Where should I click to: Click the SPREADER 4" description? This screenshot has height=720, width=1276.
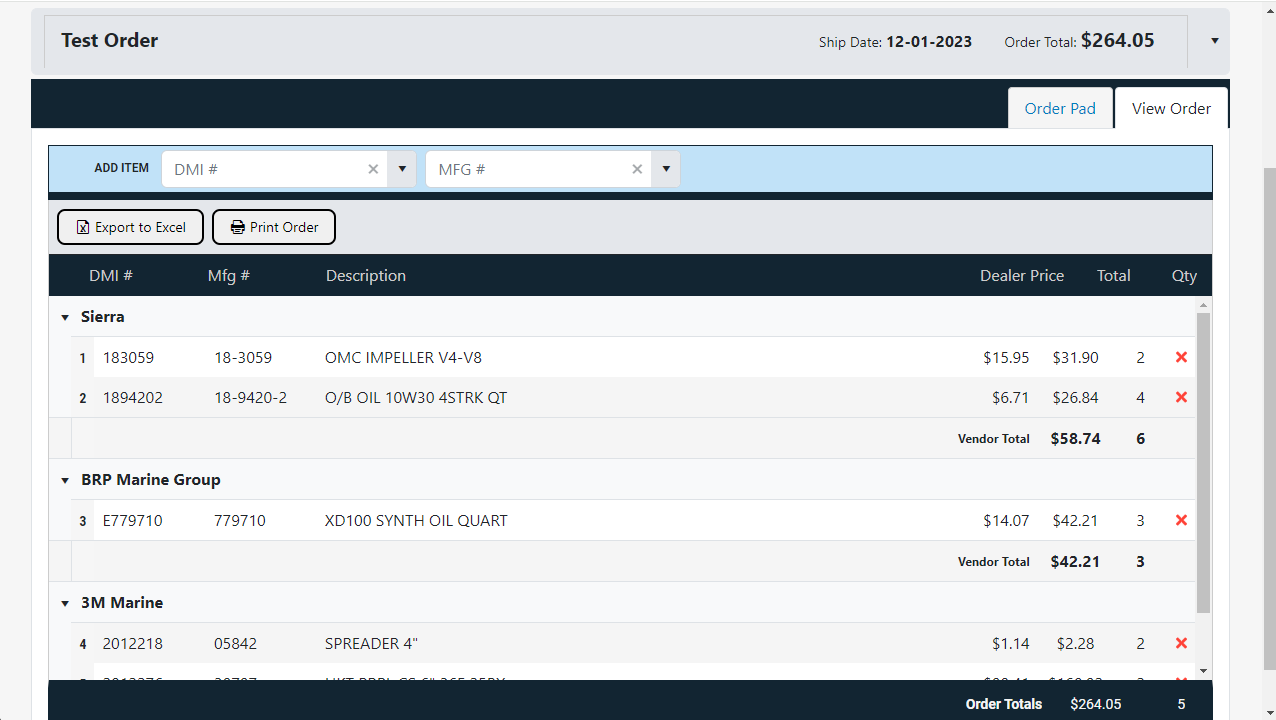coord(371,643)
